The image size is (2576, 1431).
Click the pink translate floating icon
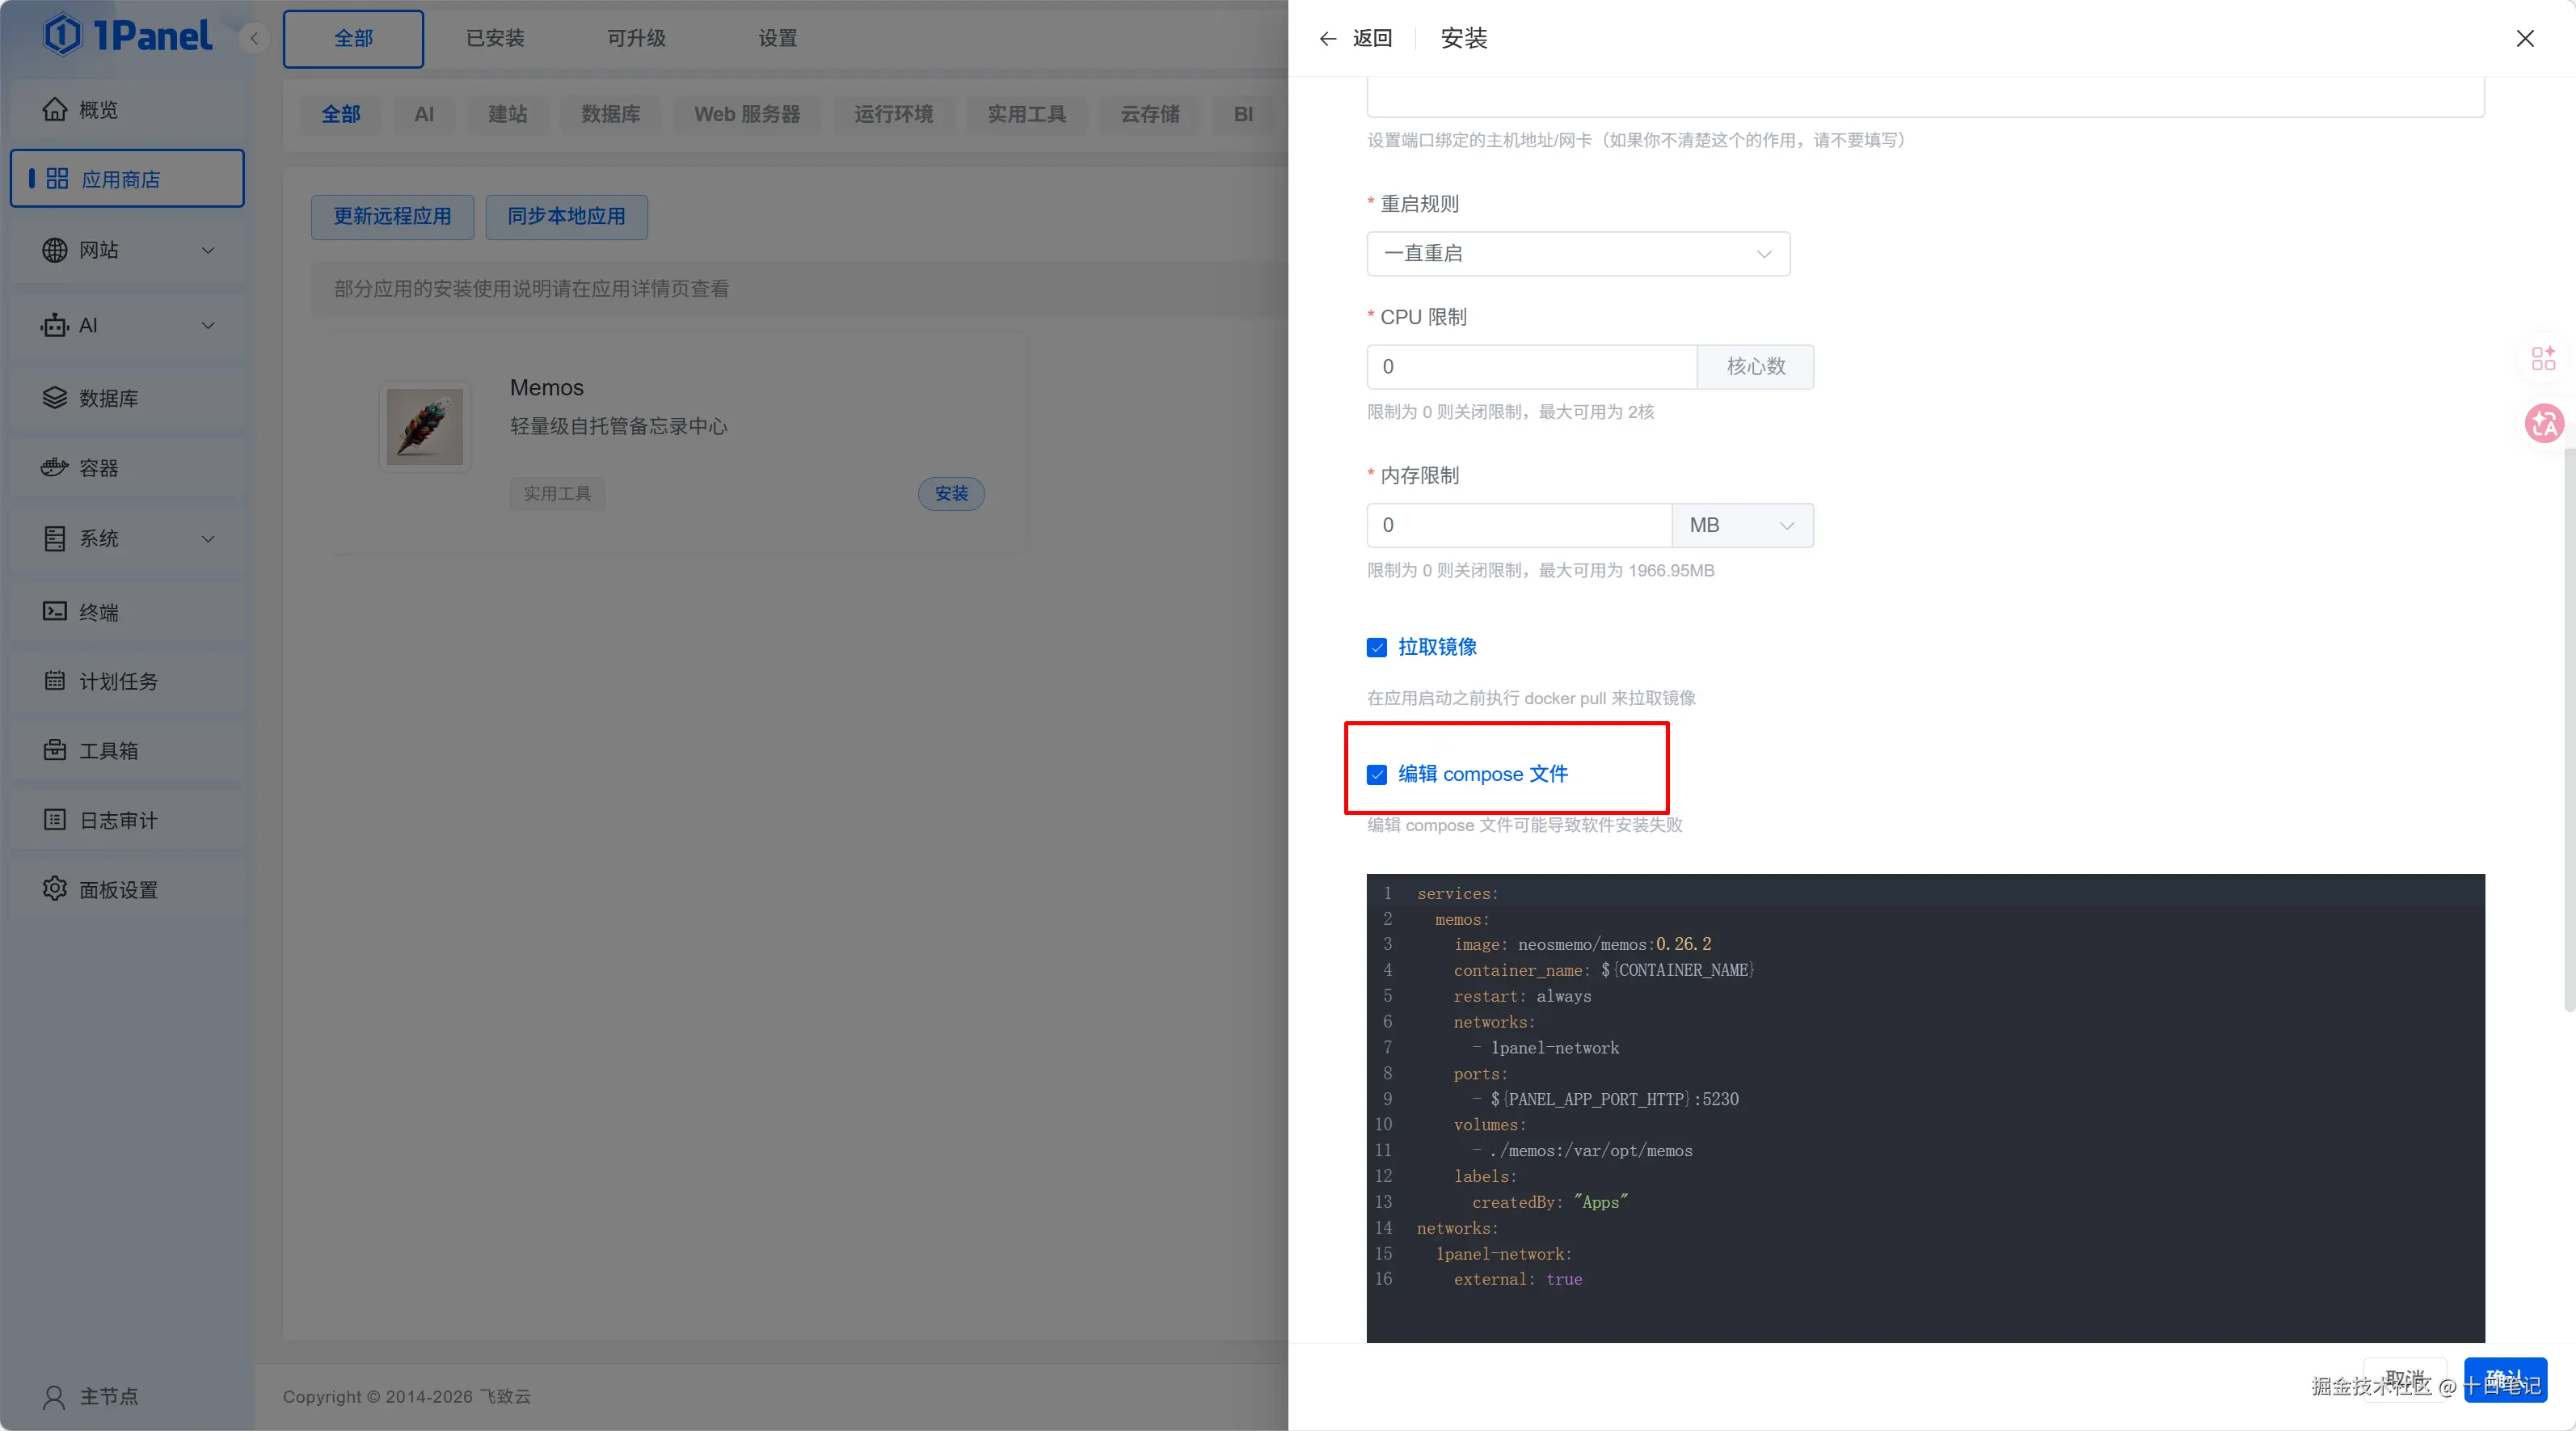(2544, 424)
